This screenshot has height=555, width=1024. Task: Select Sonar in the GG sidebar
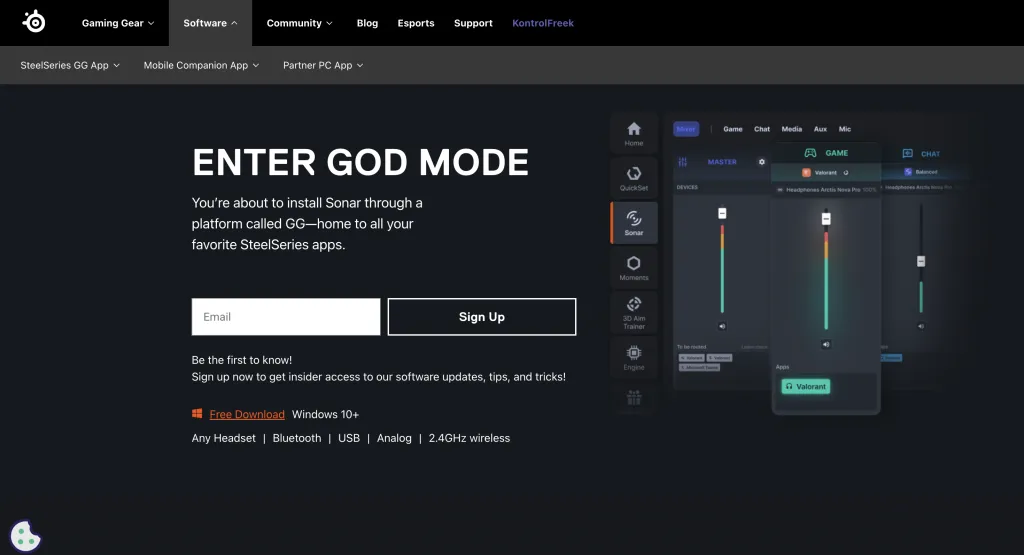point(633,223)
